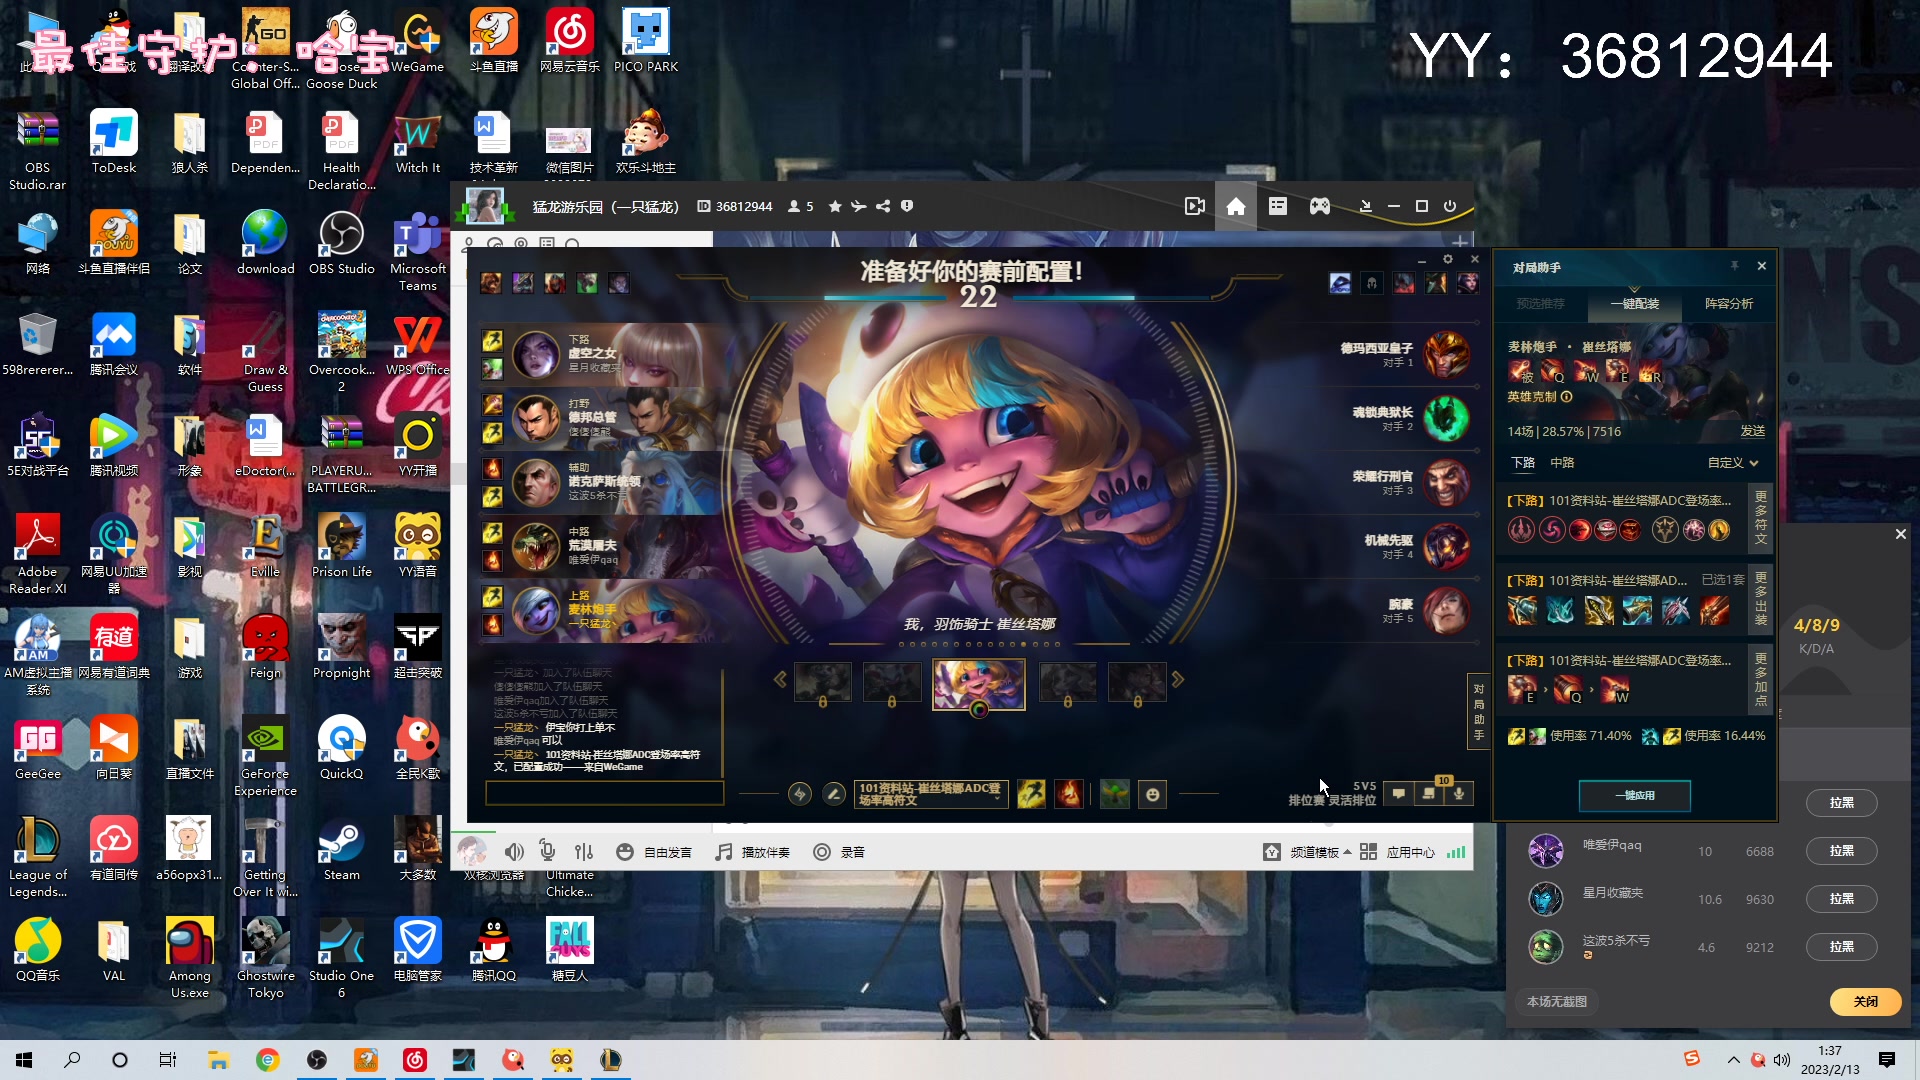Open Chrome from the taskbar
The image size is (1920, 1080).
click(x=267, y=1060)
